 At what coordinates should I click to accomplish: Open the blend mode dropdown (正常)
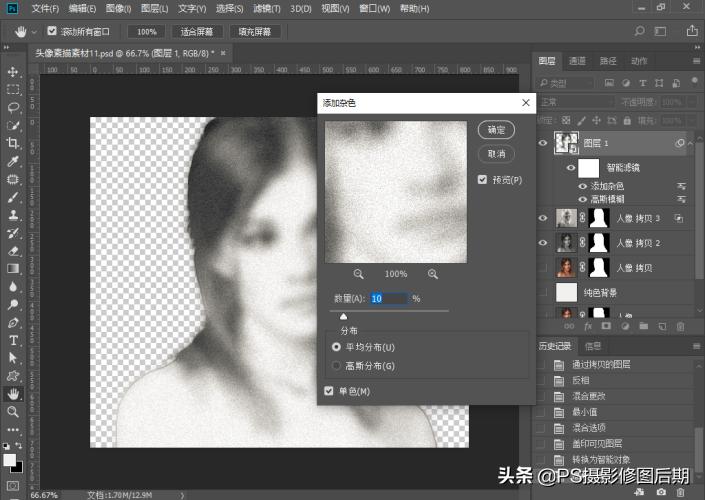tap(577, 103)
